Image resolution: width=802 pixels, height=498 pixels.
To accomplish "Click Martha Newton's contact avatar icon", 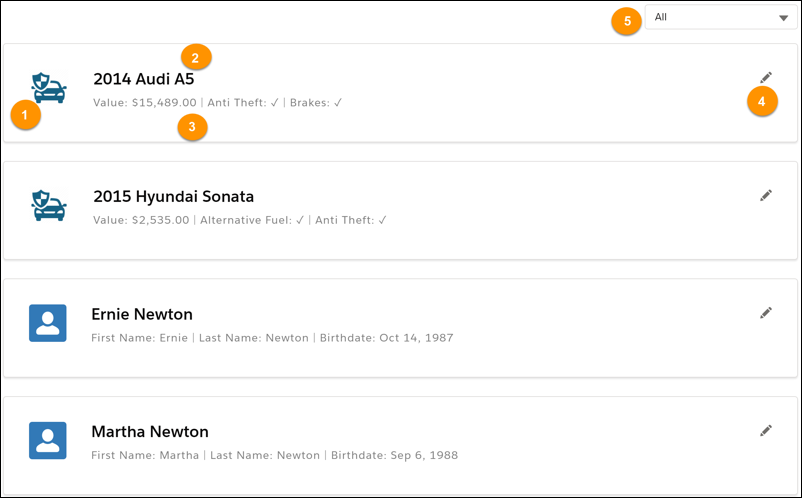I will (48, 440).
